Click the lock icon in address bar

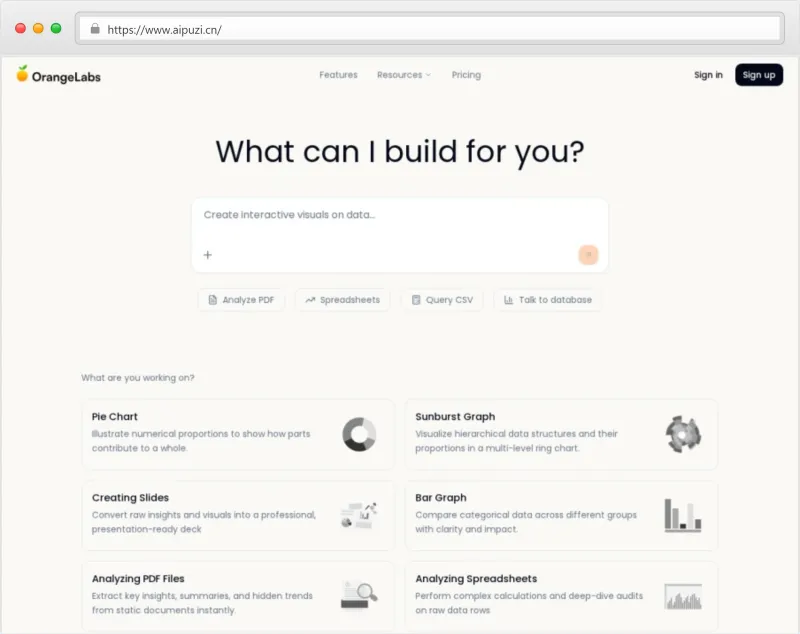click(95, 29)
